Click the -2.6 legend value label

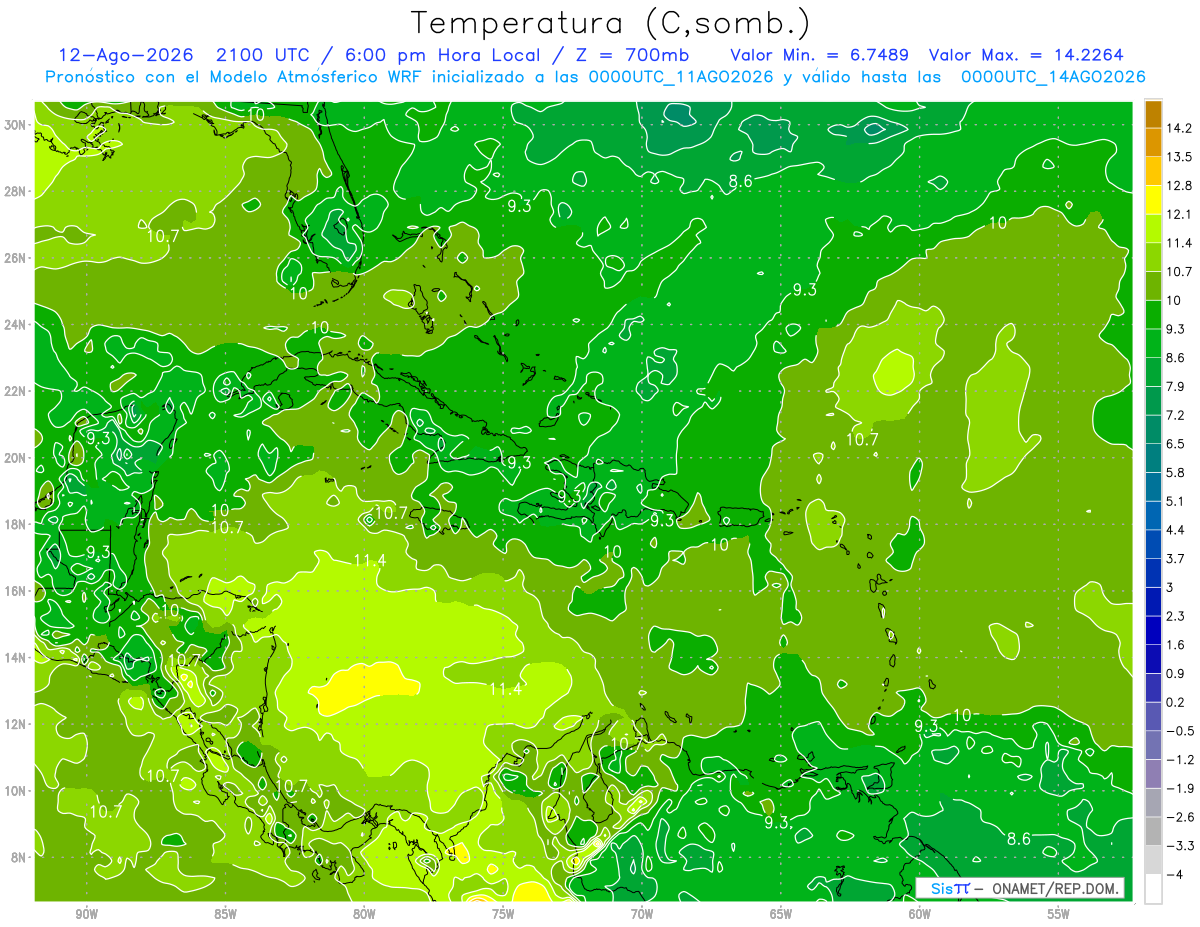coord(1179,817)
